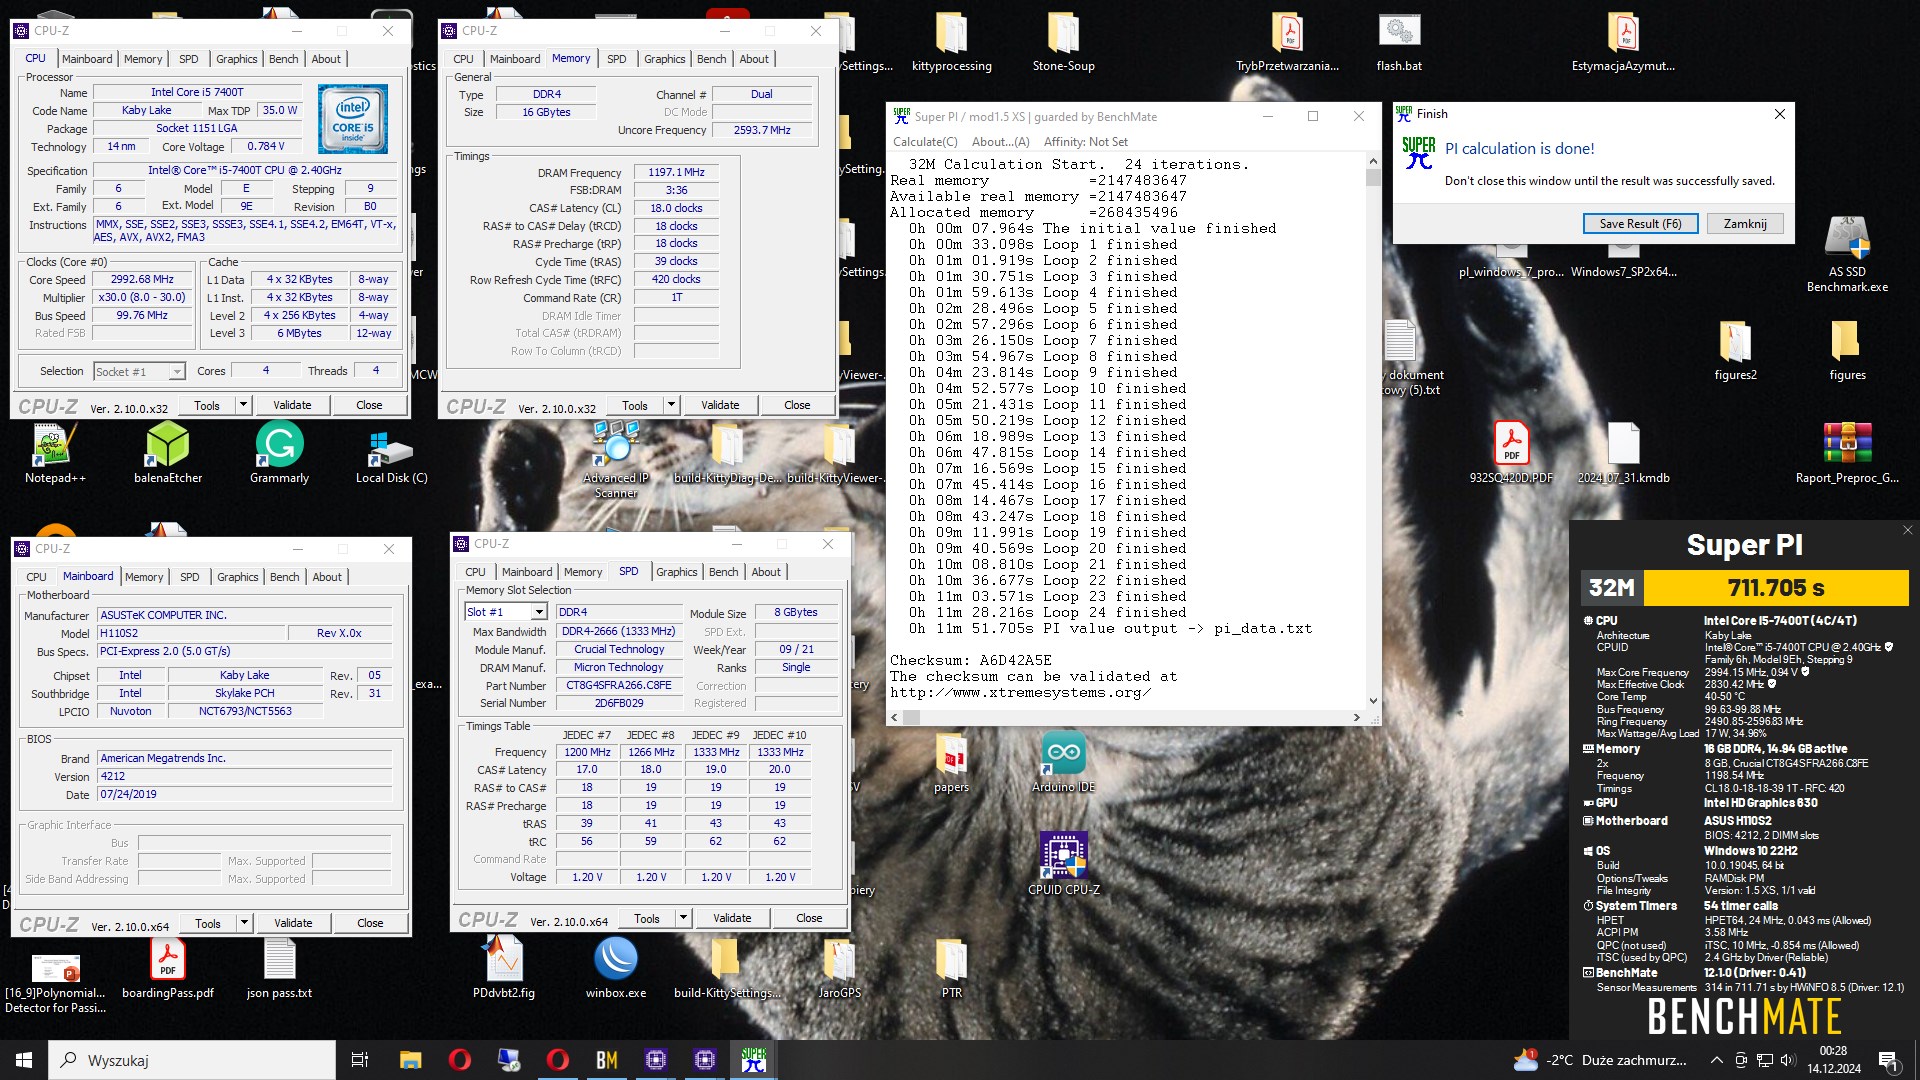1920x1080 pixels.
Task: Open Memory tab in CPU-Z SPD window
Action: (583, 572)
